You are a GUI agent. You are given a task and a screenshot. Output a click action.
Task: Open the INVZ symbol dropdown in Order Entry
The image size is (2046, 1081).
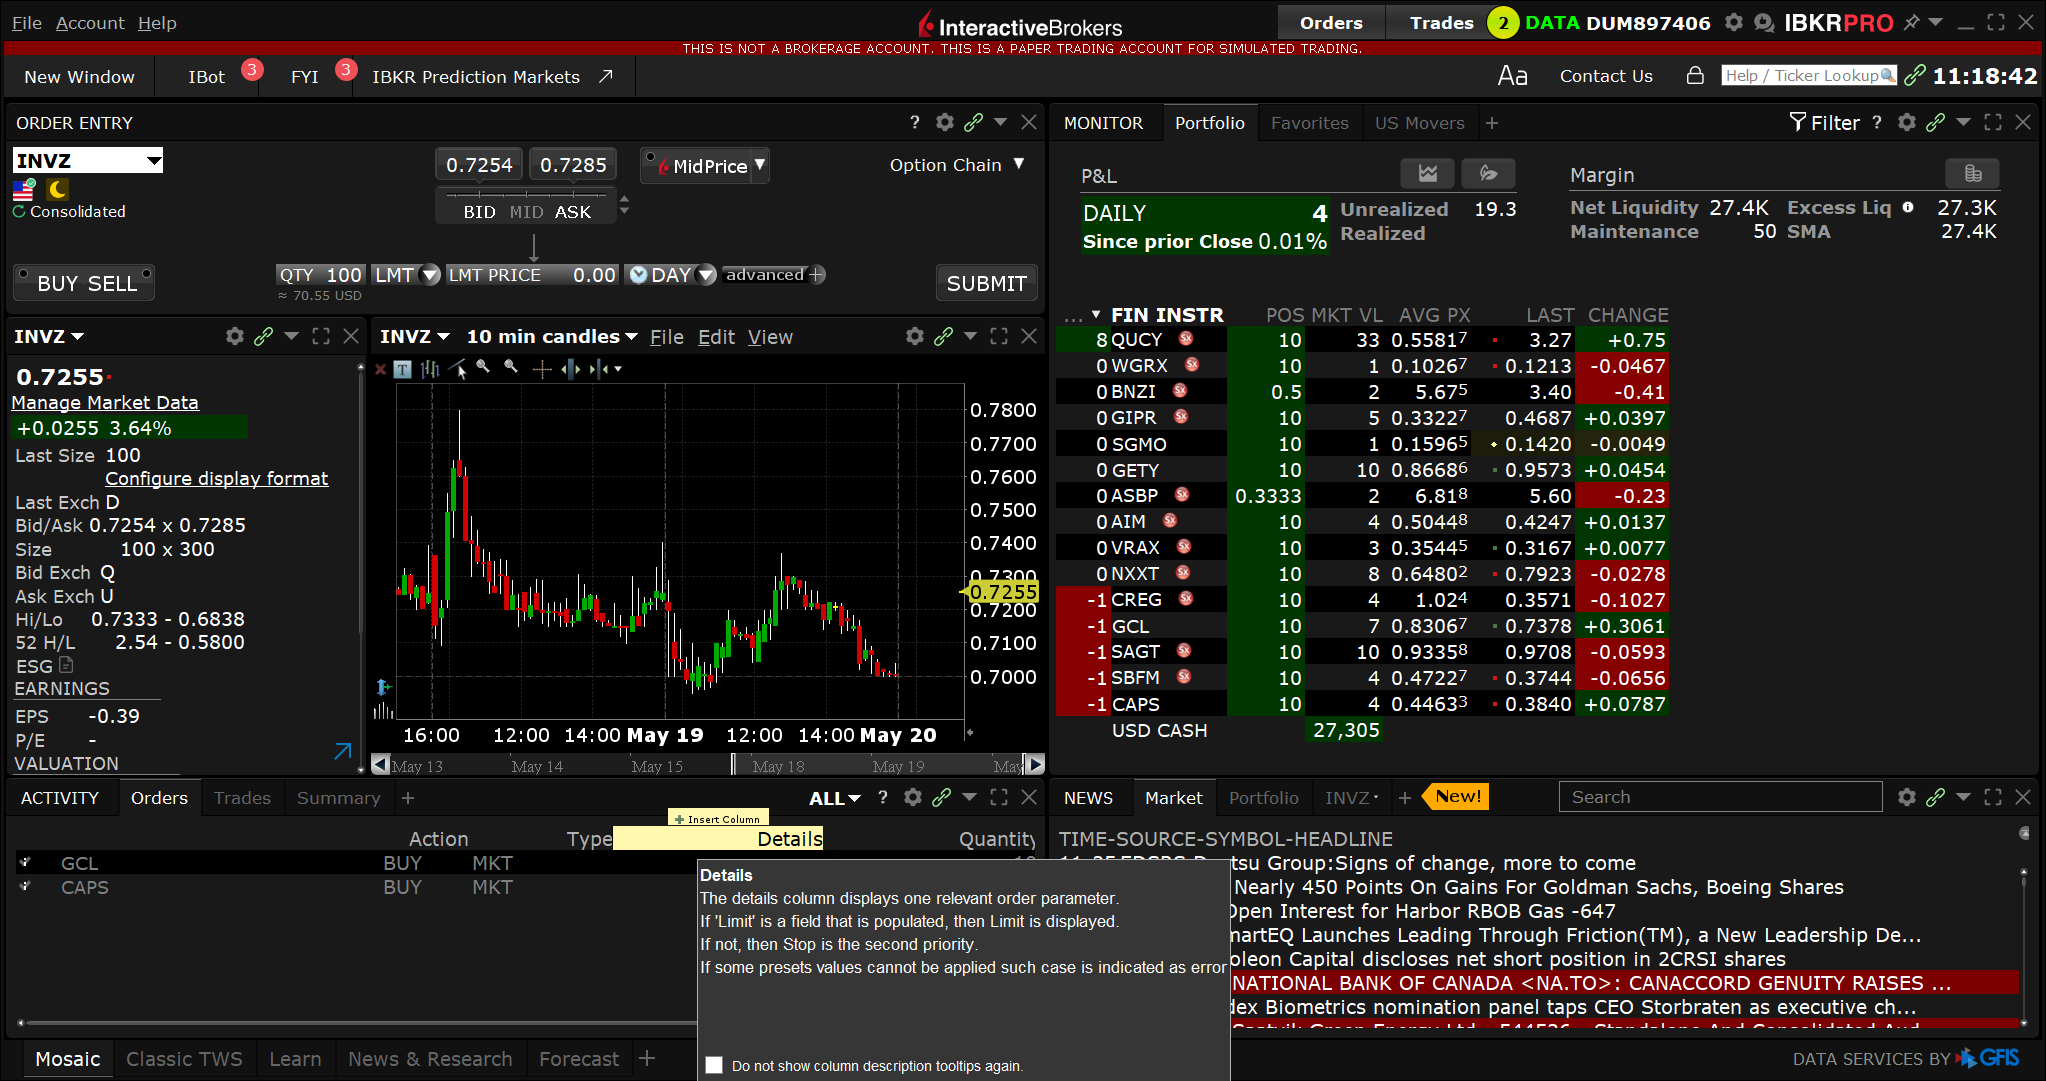coord(154,161)
